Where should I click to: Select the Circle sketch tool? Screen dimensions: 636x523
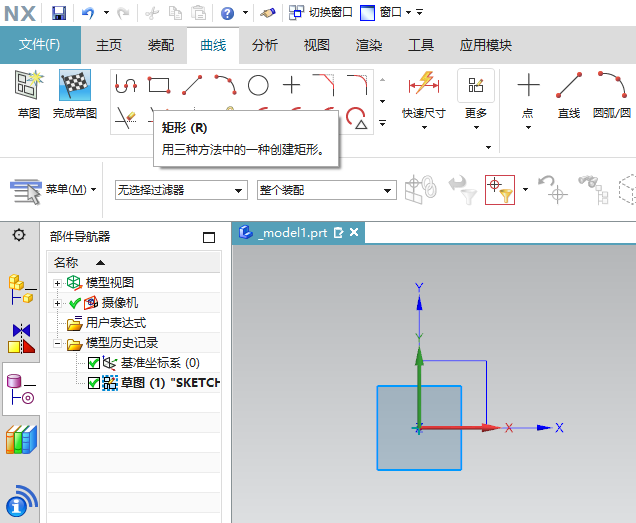point(258,85)
